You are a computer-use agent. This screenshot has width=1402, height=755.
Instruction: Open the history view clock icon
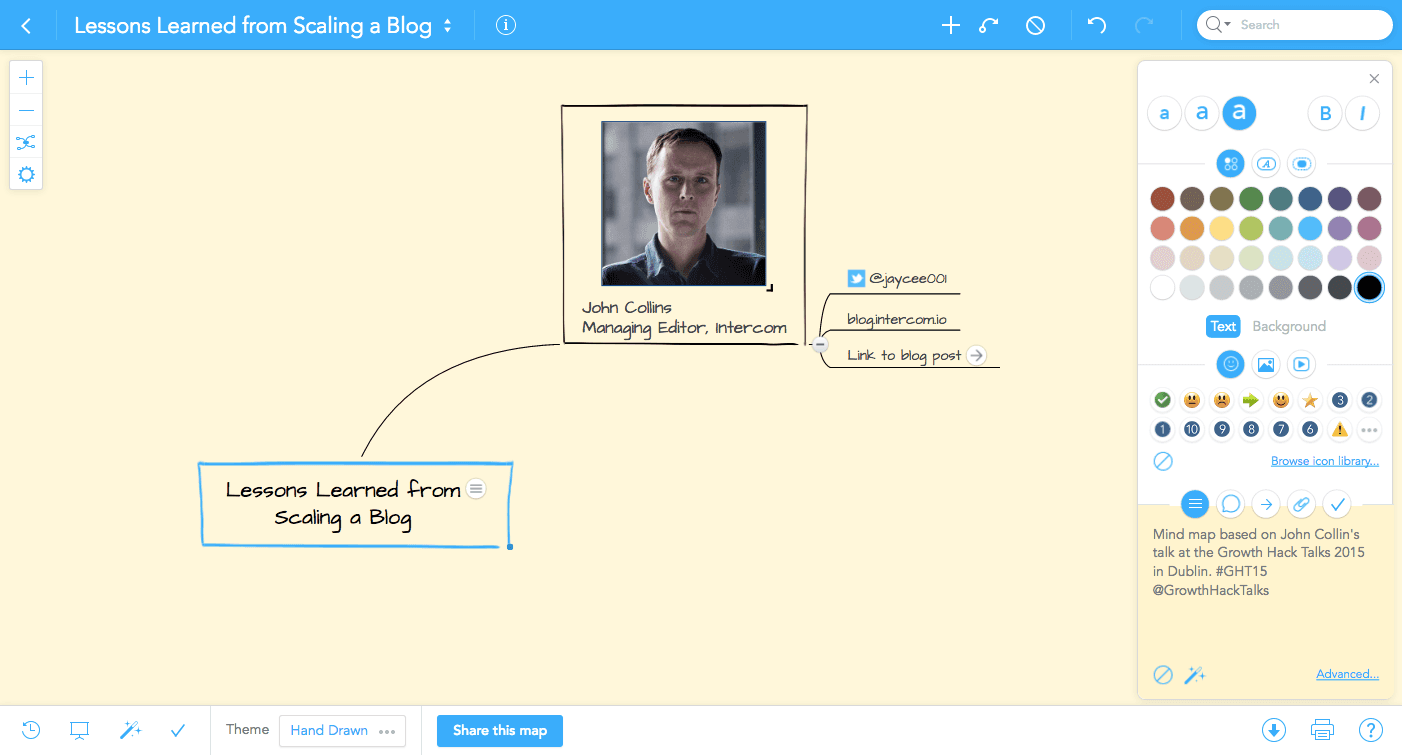click(x=31, y=730)
